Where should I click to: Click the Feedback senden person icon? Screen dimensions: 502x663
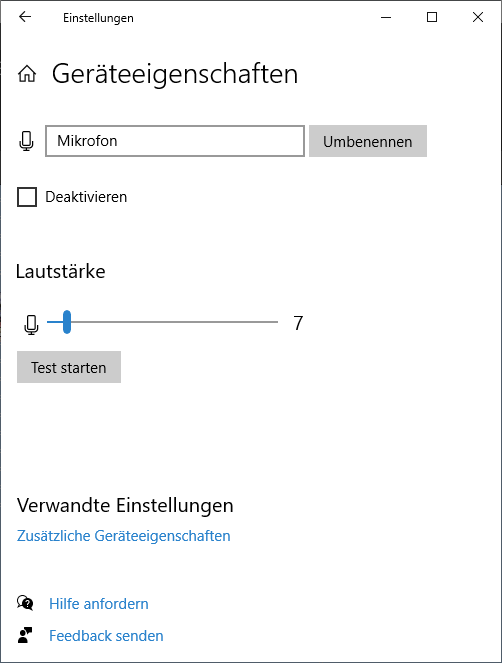coord(25,635)
